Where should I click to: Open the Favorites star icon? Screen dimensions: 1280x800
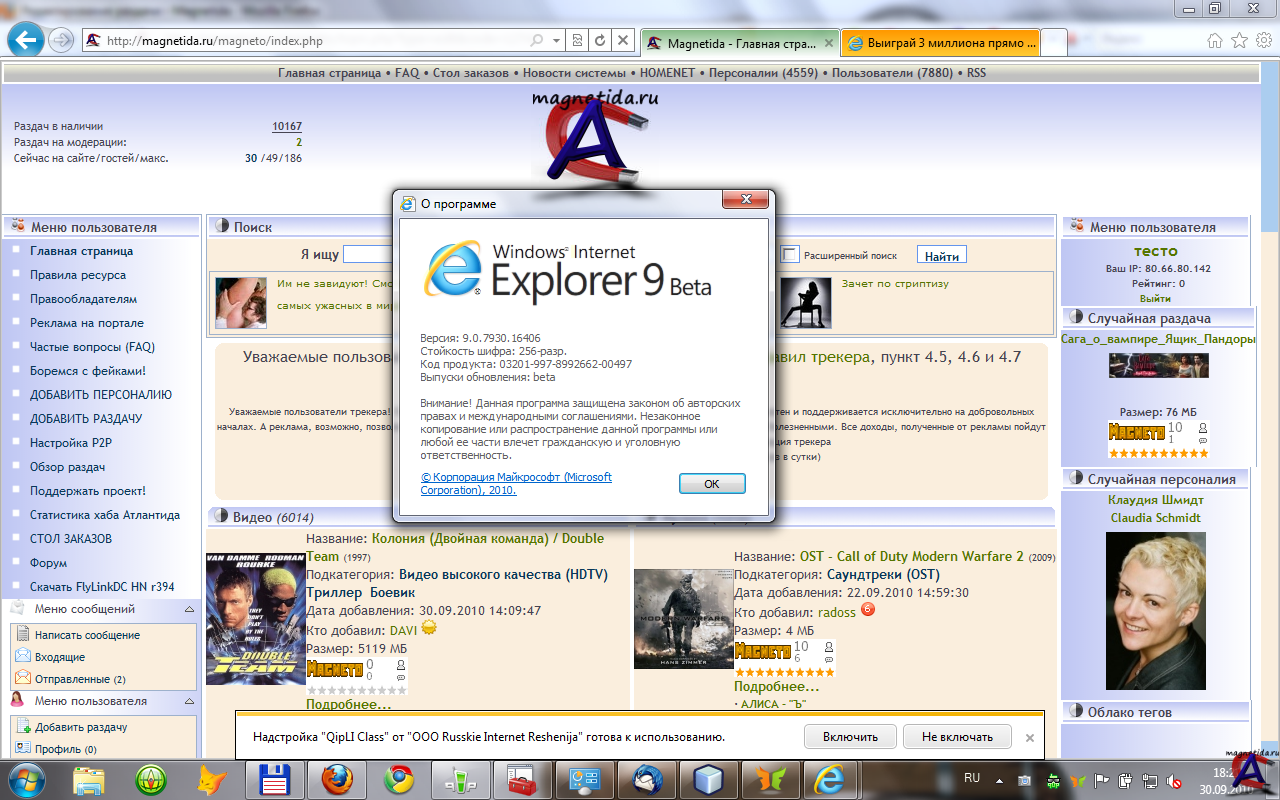[1239, 41]
